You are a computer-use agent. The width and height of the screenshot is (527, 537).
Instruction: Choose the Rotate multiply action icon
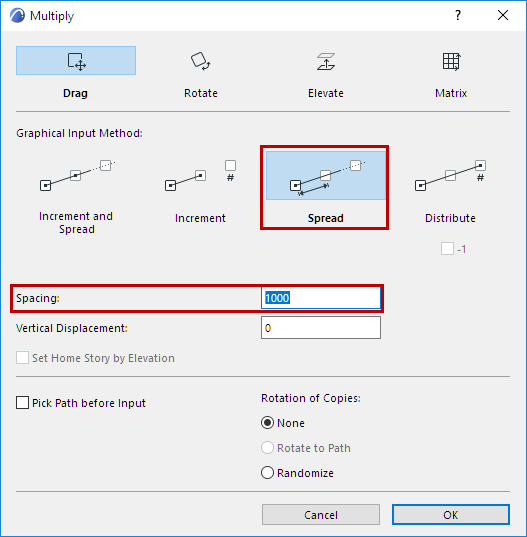click(x=201, y=61)
